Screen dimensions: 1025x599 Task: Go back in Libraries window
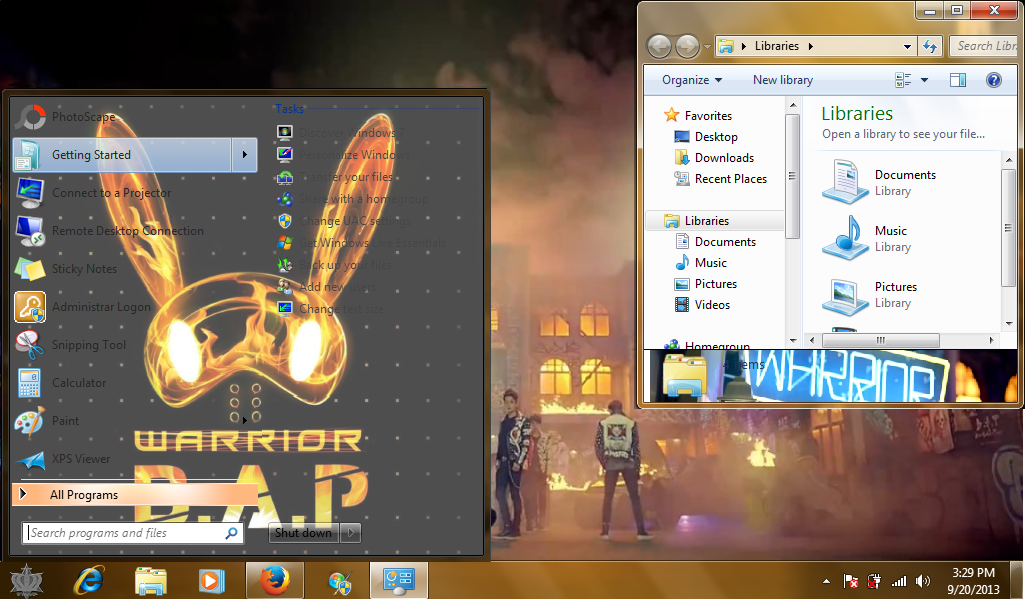point(659,46)
